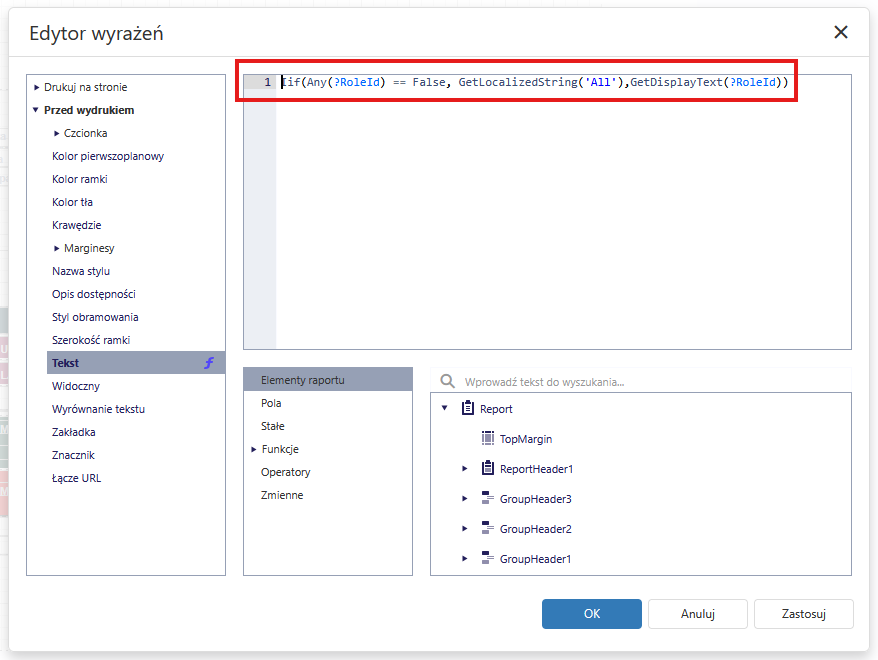The height and width of the screenshot is (660, 878).
Task: Select the Operatory category
Action: (x=285, y=472)
